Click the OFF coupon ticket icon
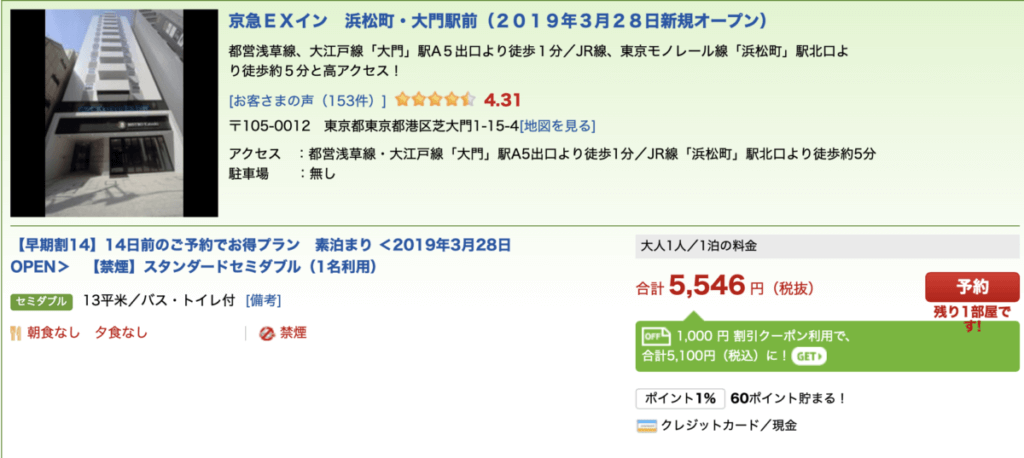The image size is (1024, 458). point(655,336)
